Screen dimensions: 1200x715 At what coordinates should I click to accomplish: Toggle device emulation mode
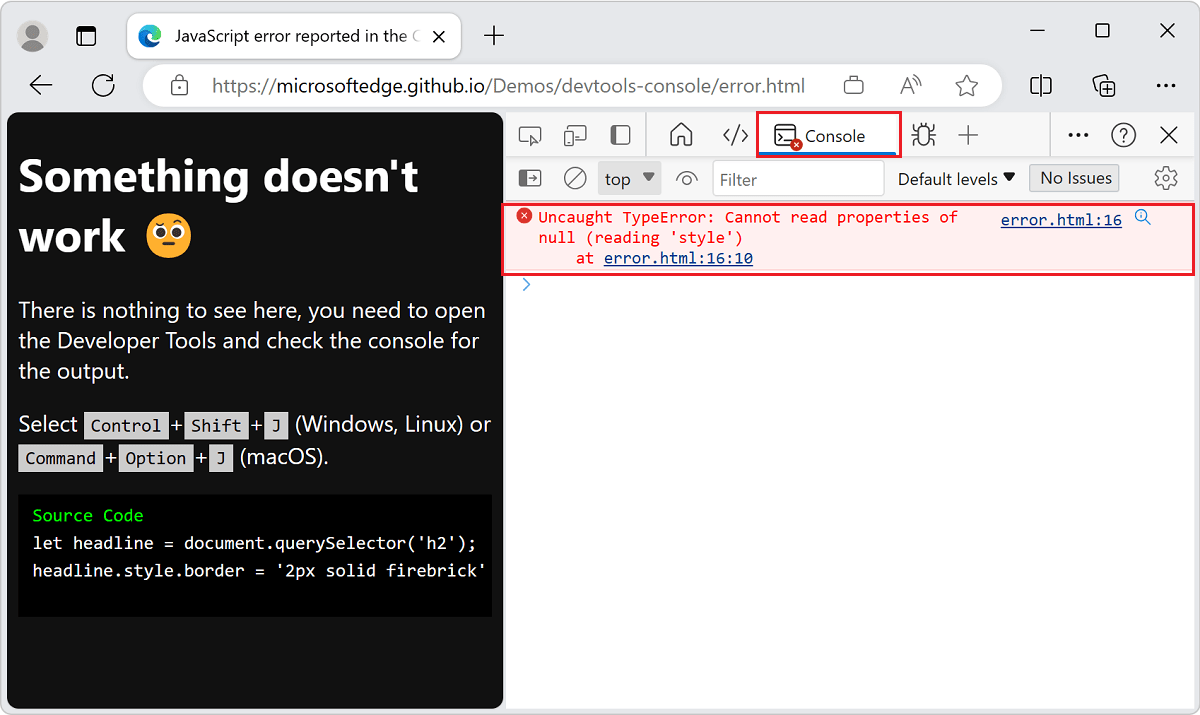(x=574, y=134)
